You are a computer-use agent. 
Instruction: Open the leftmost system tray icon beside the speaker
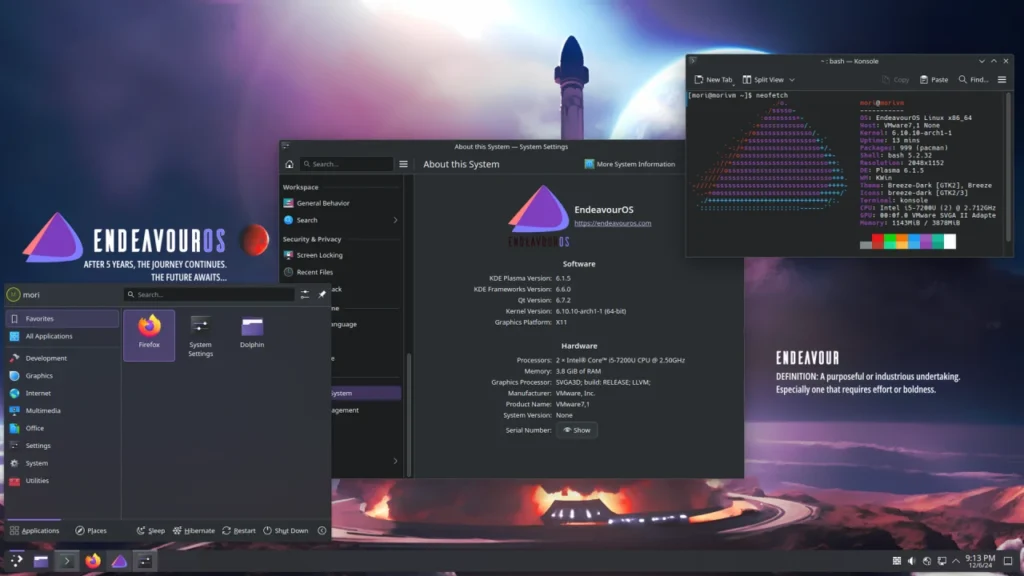[x=897, y=561]
